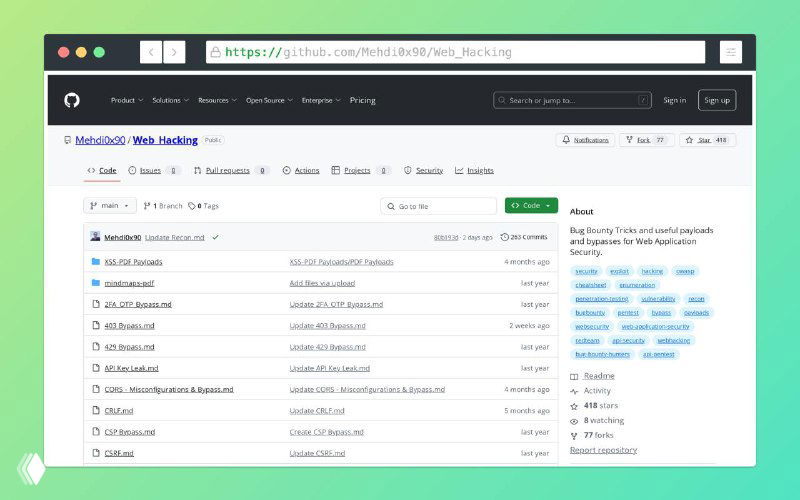The height and width of the screenshot is (500, 800).
Task: Click file icon beside CSRF.md
Action: 95,453
